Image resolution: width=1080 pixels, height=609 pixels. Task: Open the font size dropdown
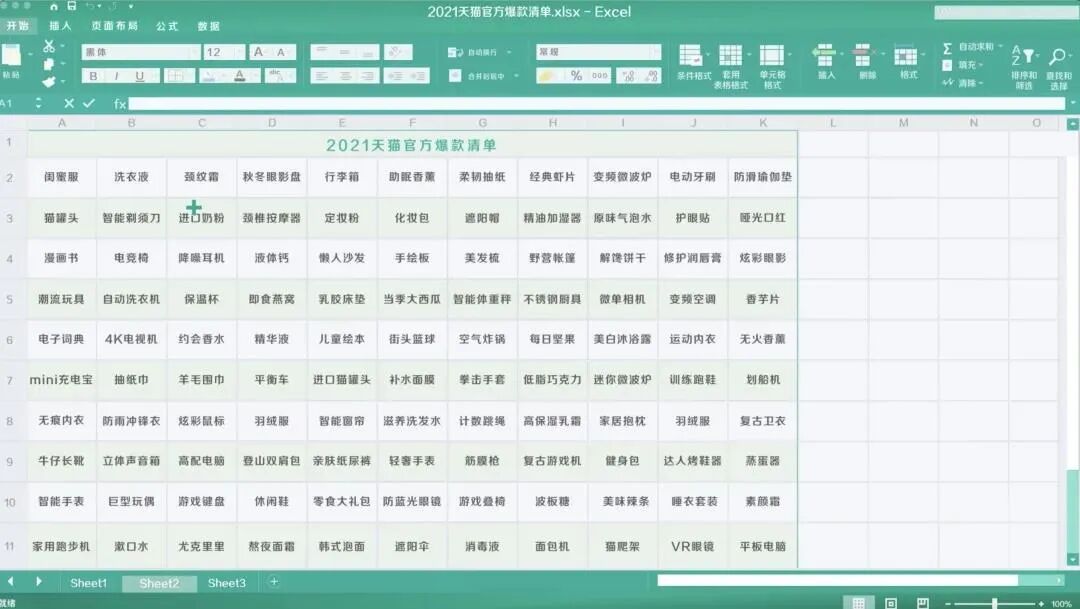click(x=237, y=50)
